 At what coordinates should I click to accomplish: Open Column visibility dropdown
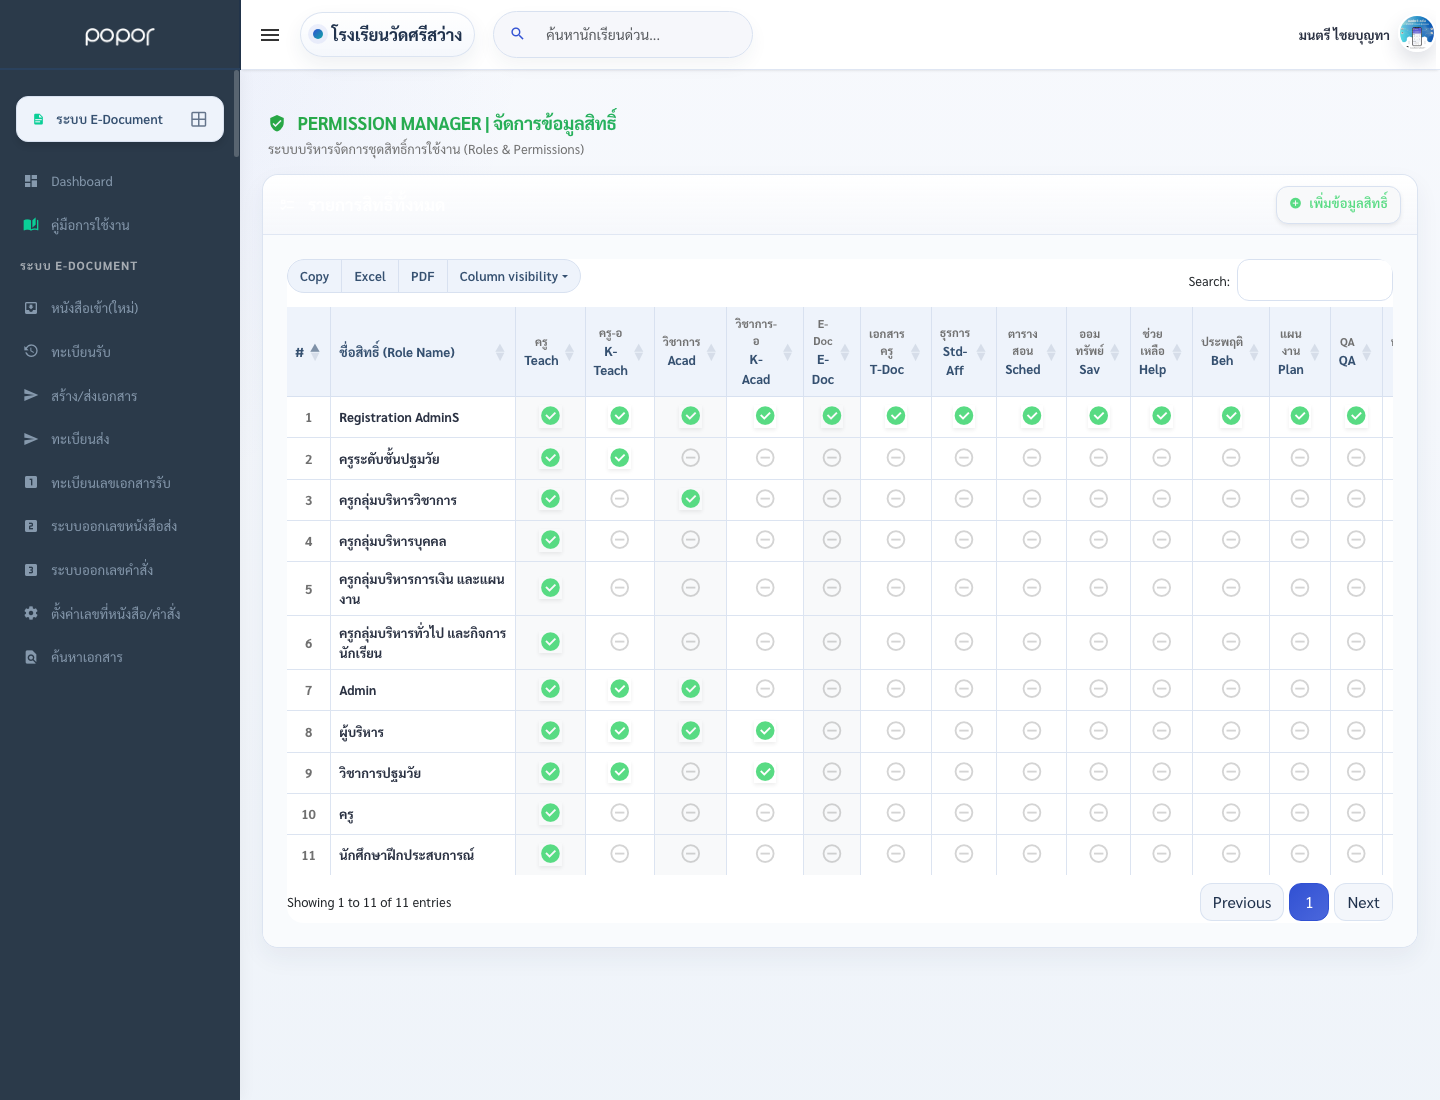514,277
